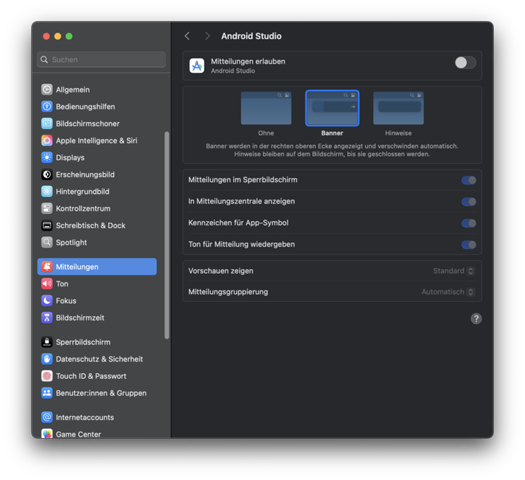Screen dimensions: 525x480
Task: Open Internetaccounts settings label
Action: pos(85,417)
